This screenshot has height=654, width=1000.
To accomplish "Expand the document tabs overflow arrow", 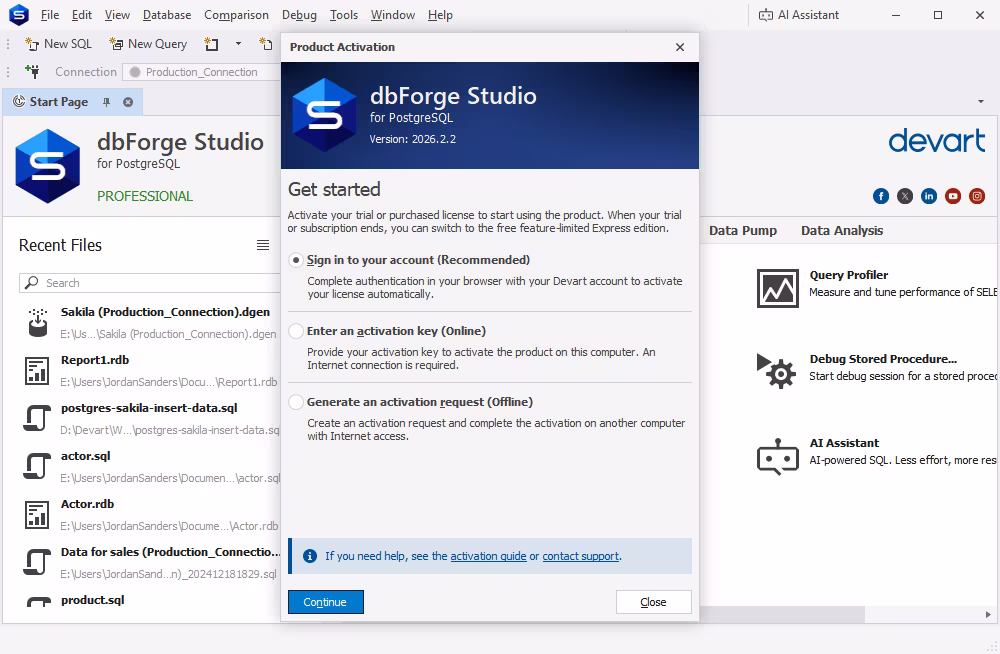I will tap(981, 101).
